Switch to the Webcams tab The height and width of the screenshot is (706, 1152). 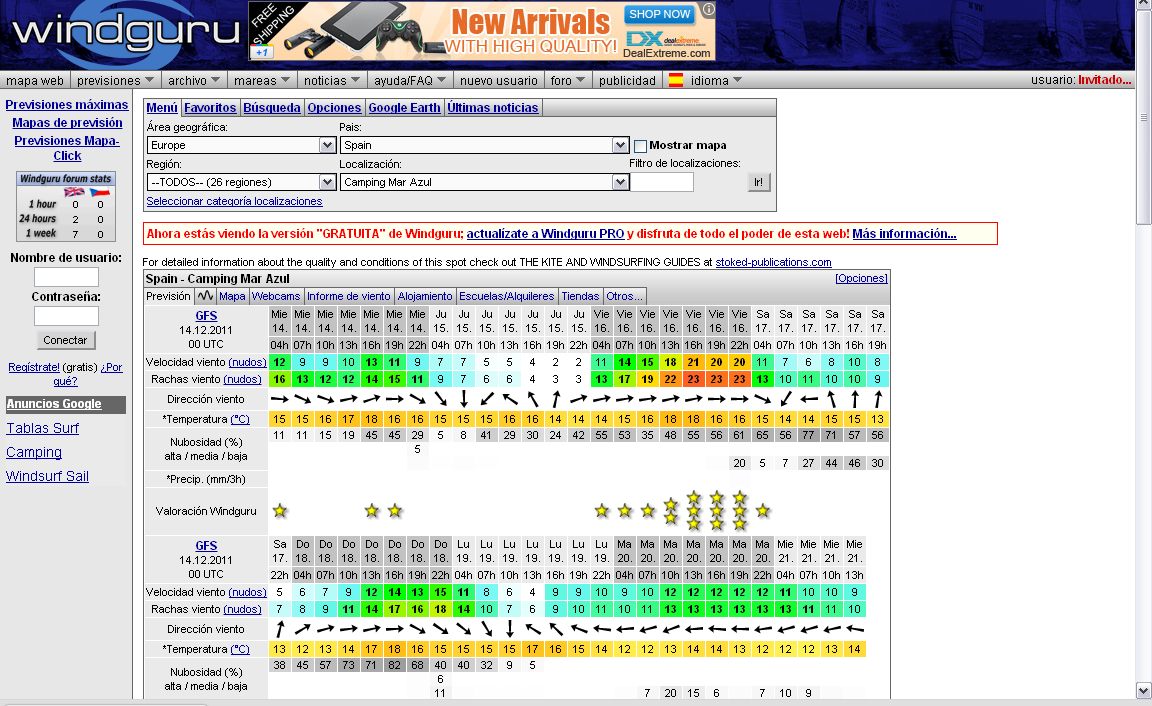pyautogui.click(x=278, y=295)
